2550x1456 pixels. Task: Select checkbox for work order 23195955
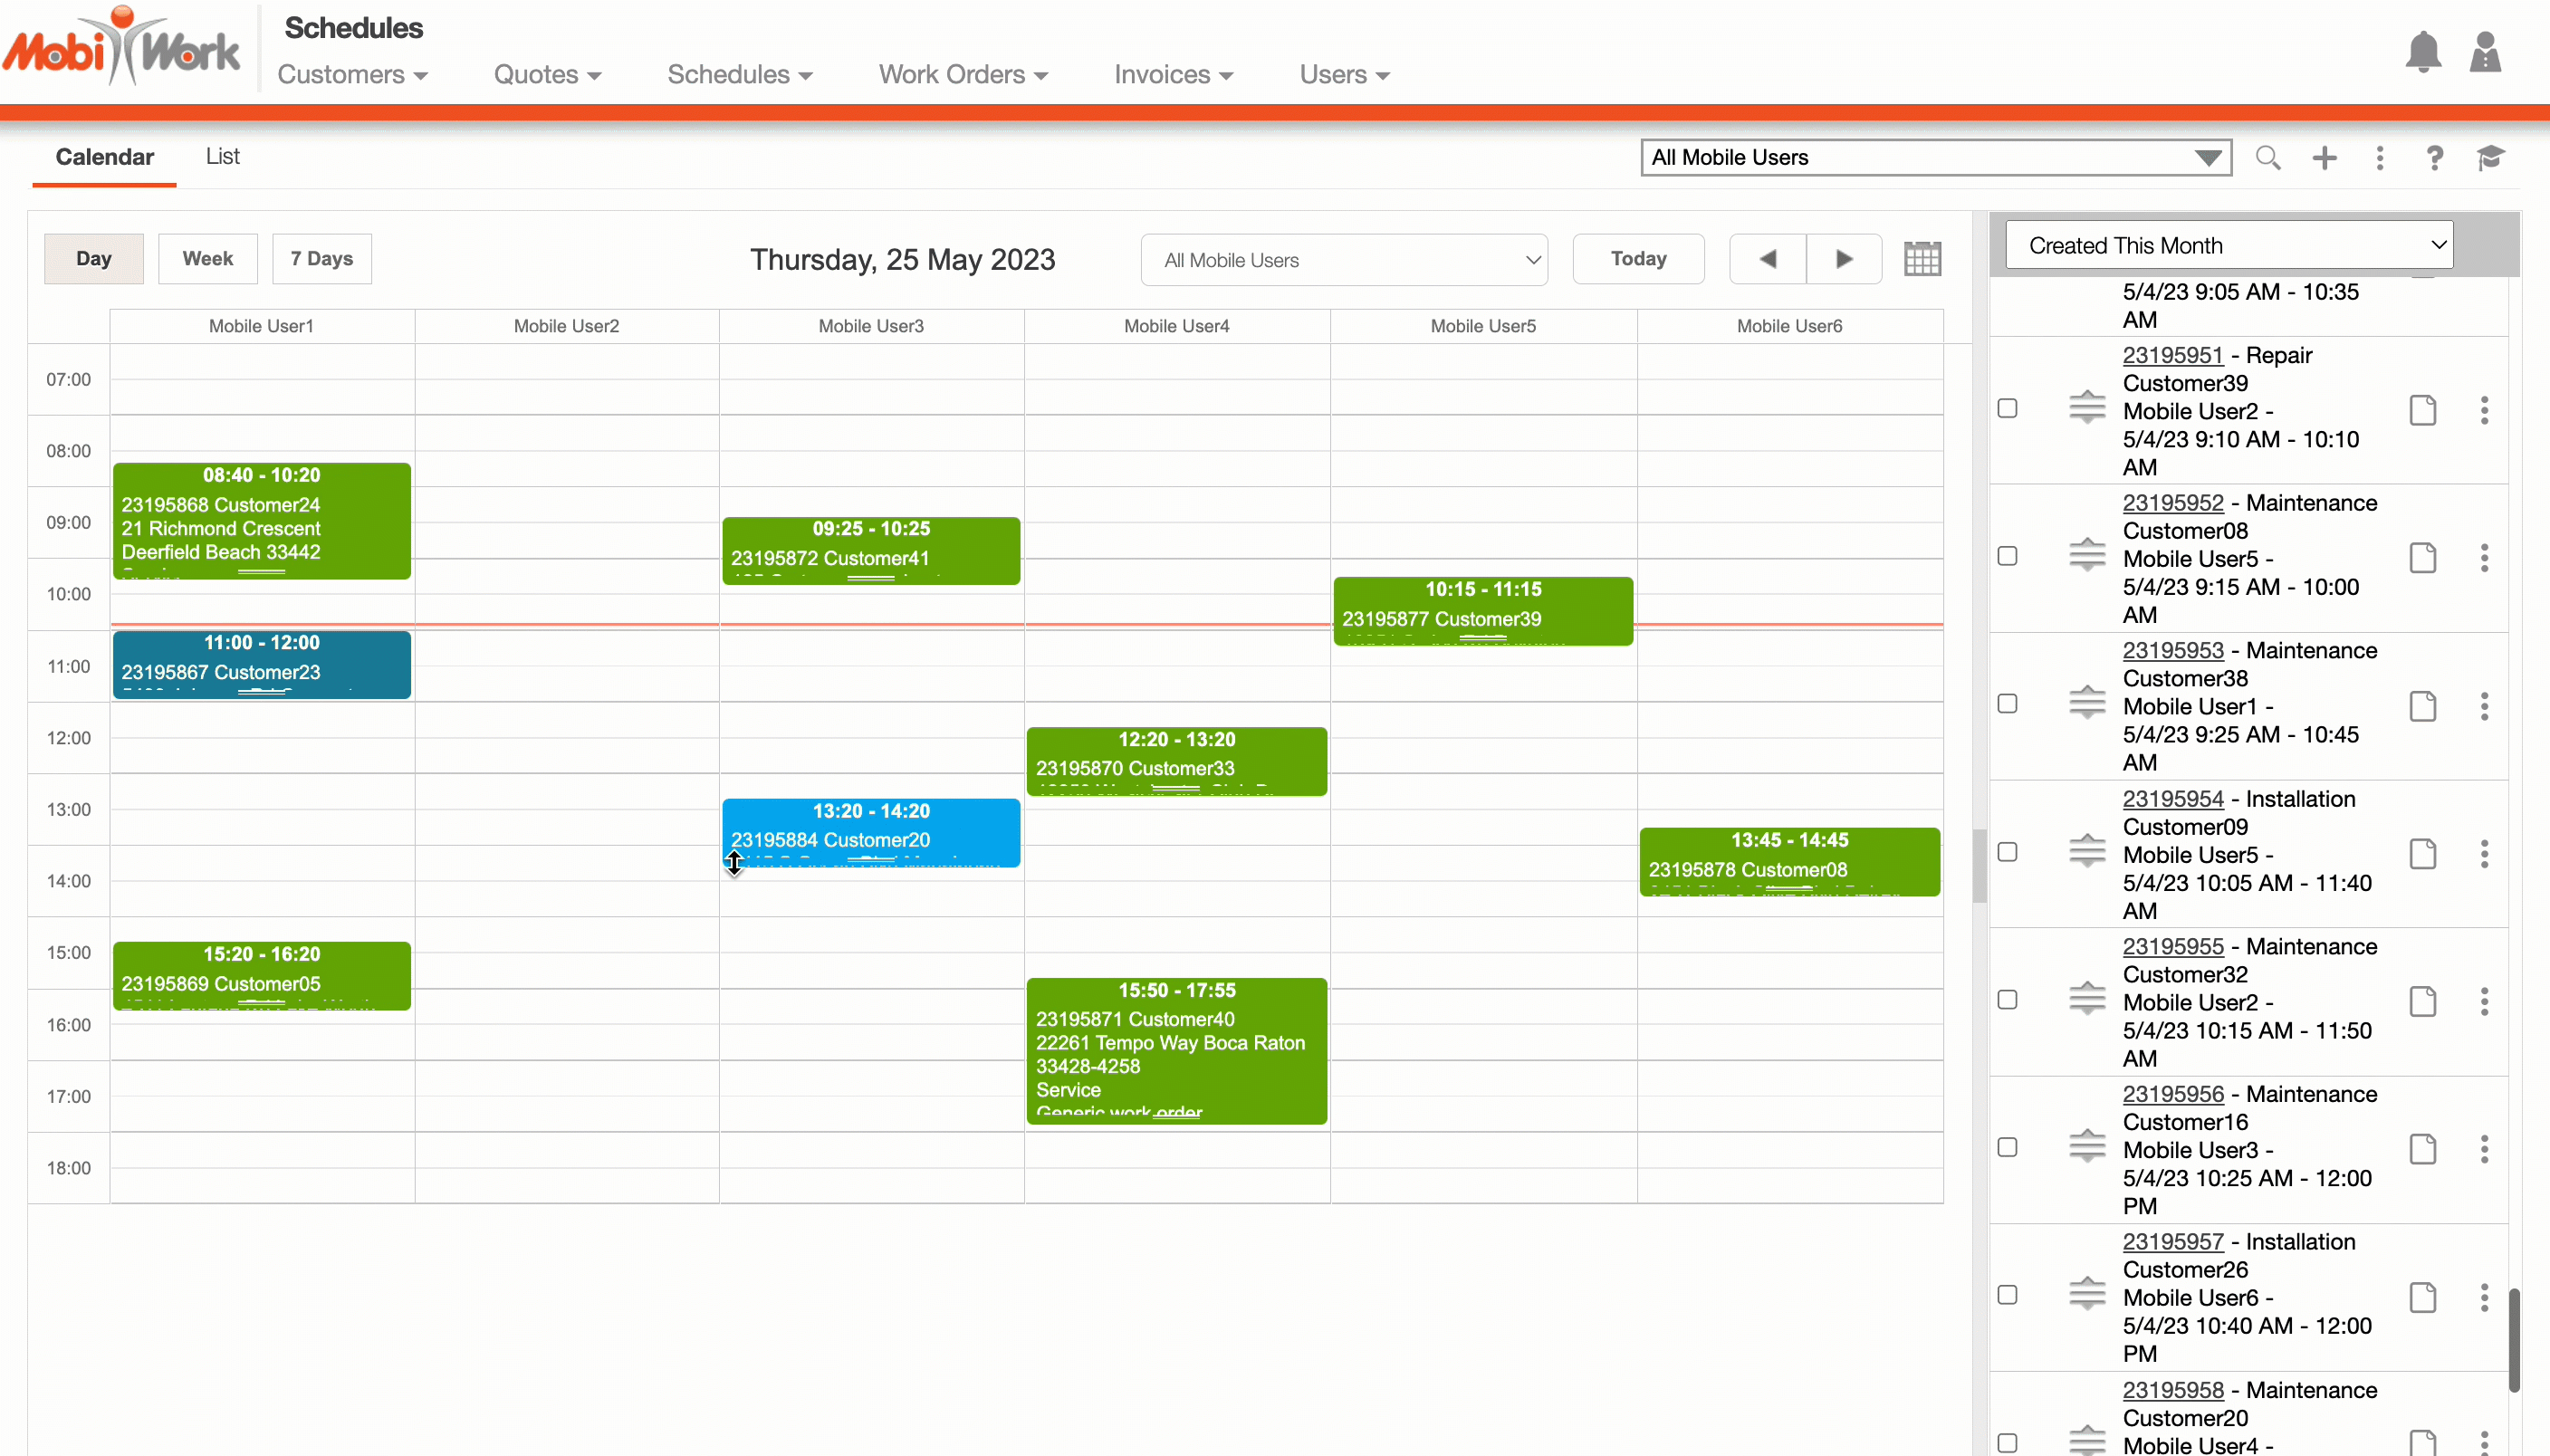coord(2007,1000)
